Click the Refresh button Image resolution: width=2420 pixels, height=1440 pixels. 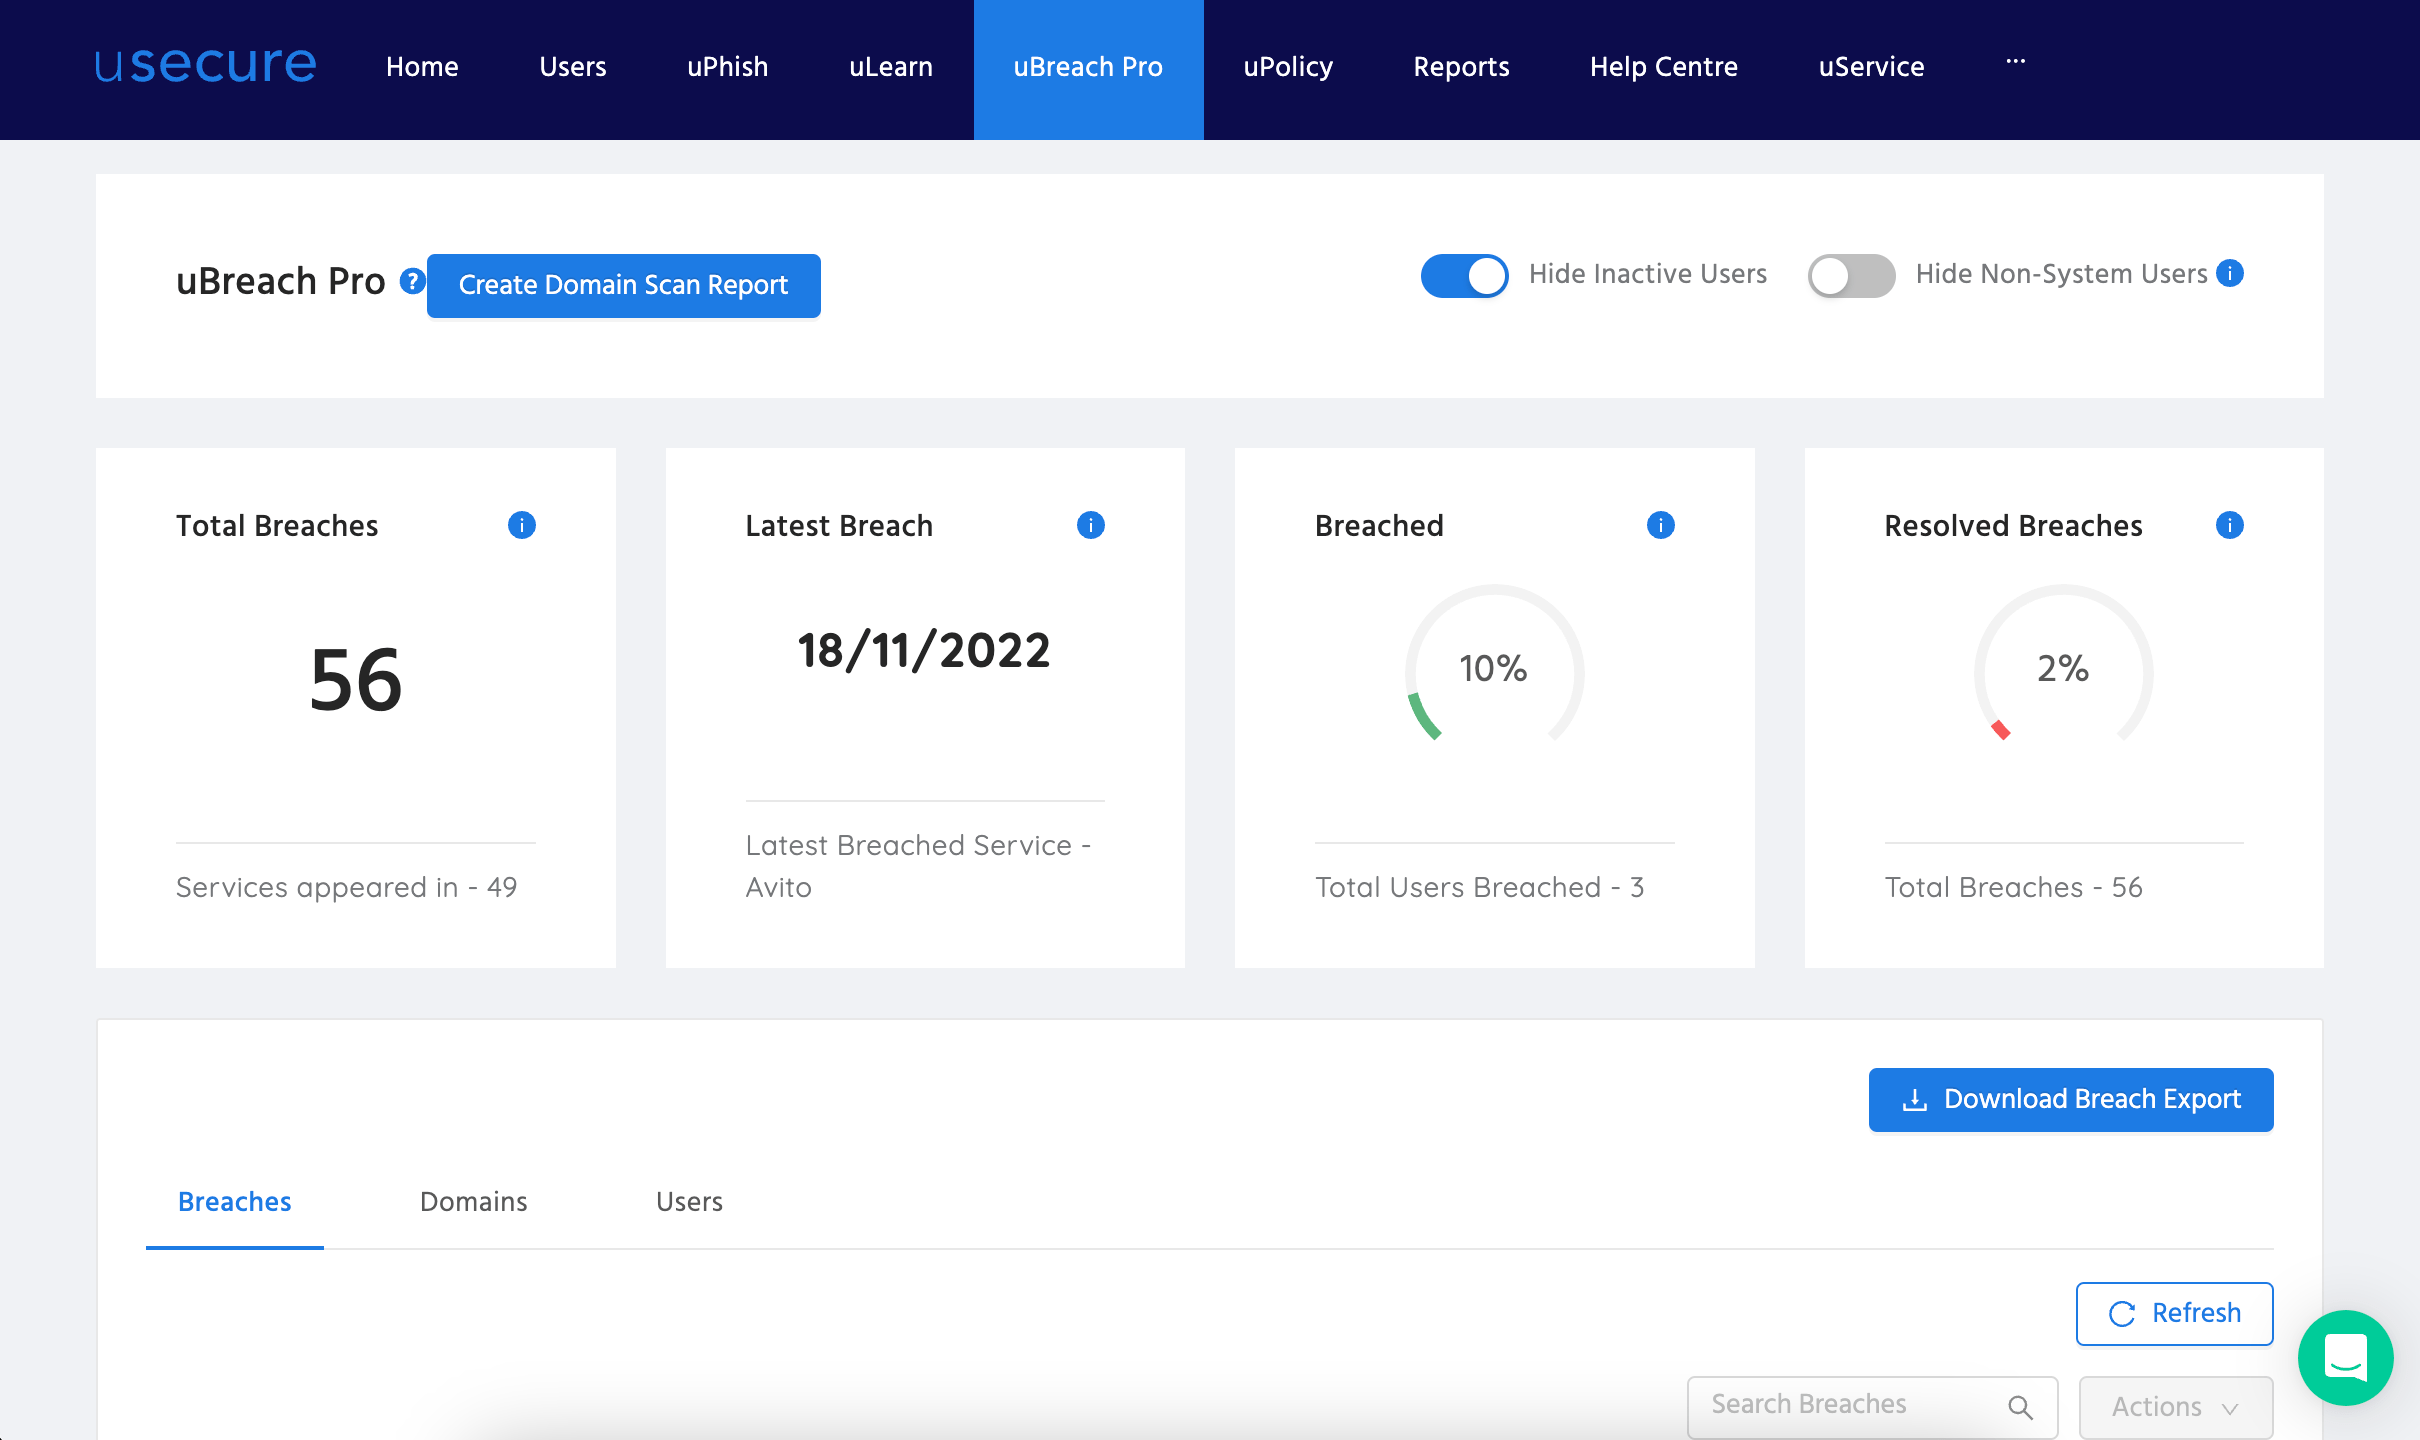pyautogui.click(x=2174, y=1313)
